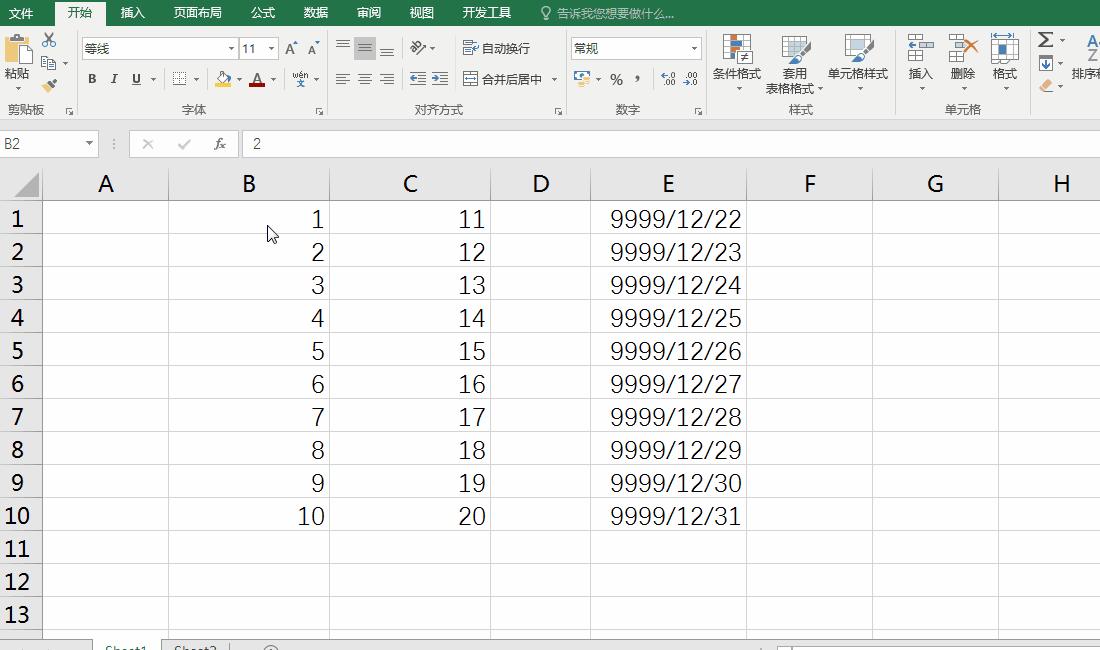Screen dimensions: 1100x650
Task: Open the 文件 File tab
Action: coord(20,13)
